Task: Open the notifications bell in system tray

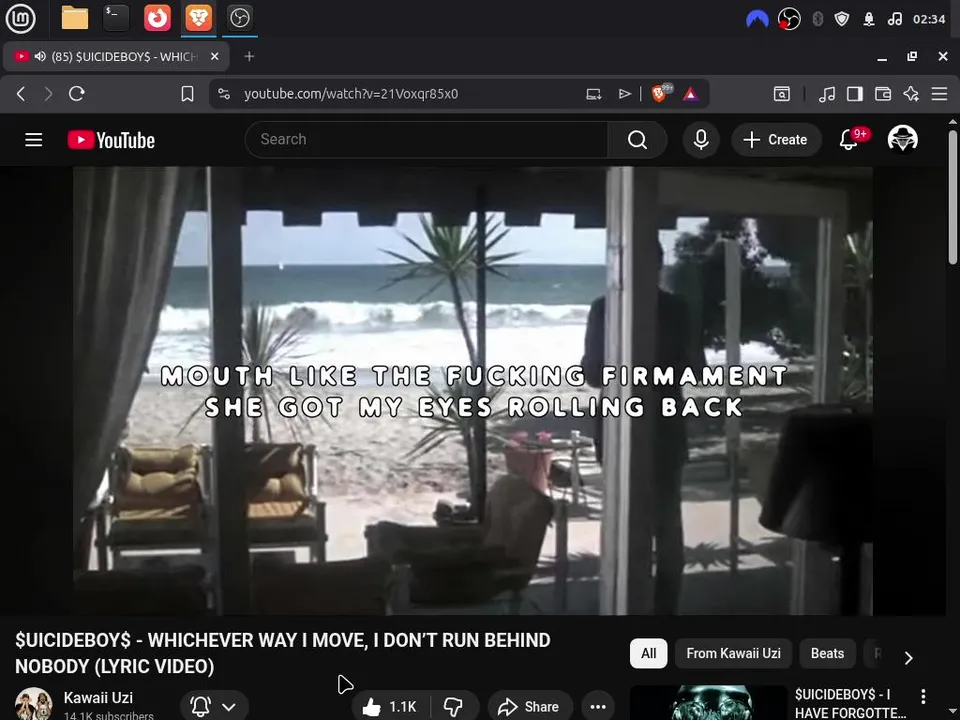Action: 869,19
